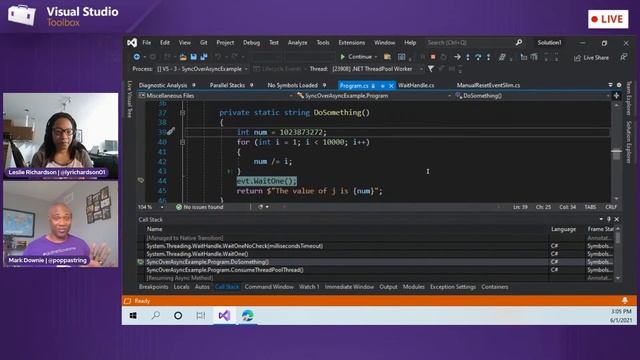Click the Save file icon
This screenshot has height=360, width=640.
point(193,57)
